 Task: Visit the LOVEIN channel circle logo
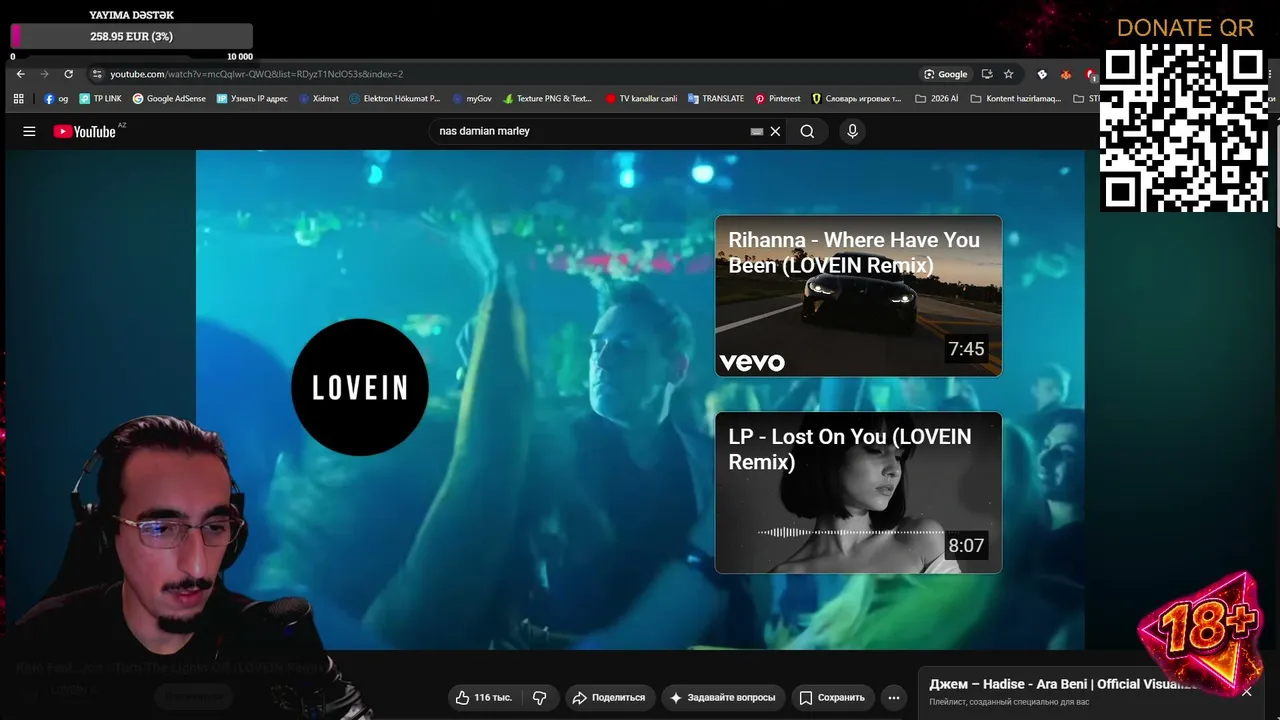click(x=360, y=387)
